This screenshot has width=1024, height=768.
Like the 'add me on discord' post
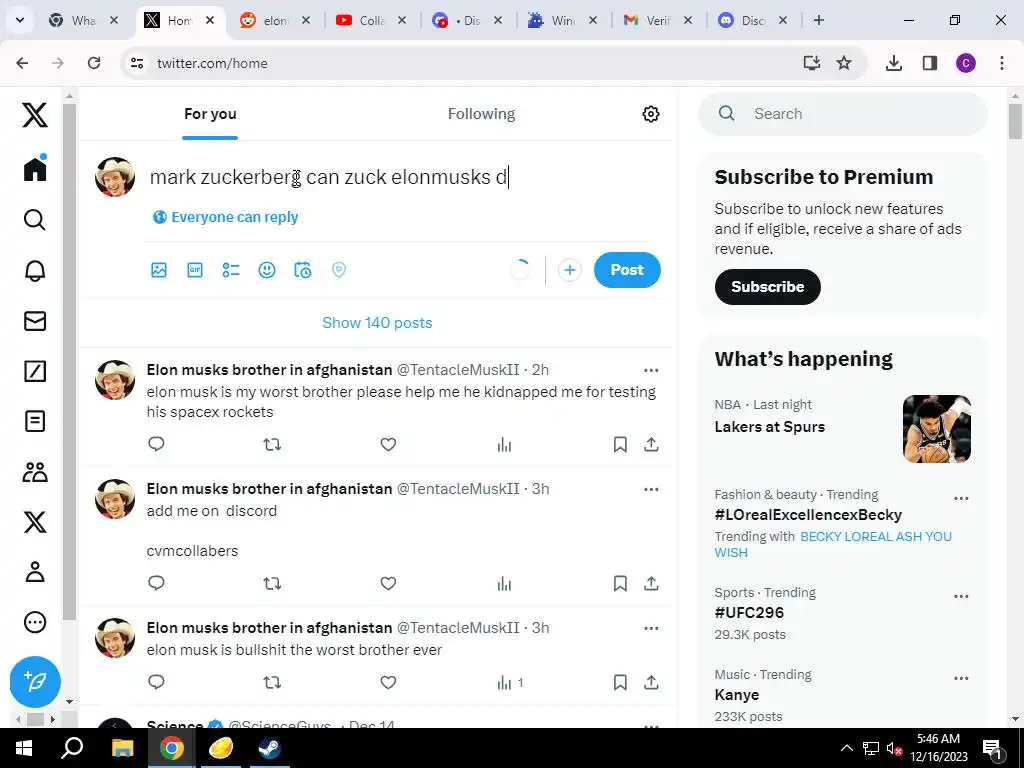(x=388, y=583)
